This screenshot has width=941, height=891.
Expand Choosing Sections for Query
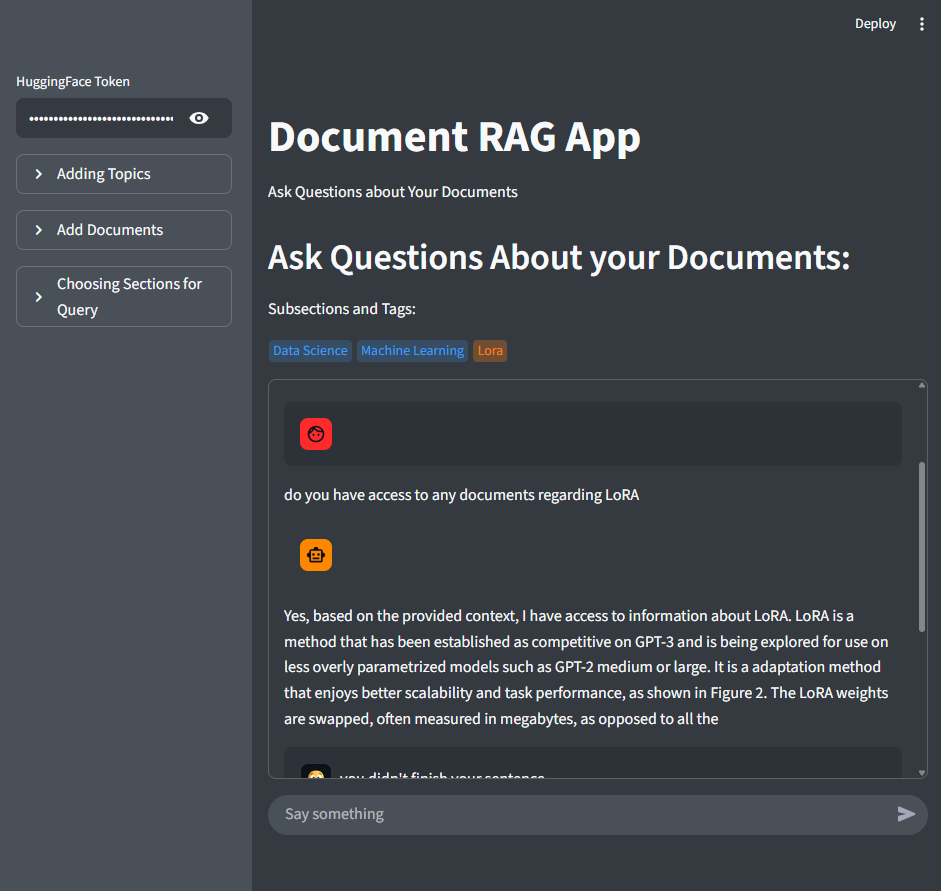pos(124,297)
